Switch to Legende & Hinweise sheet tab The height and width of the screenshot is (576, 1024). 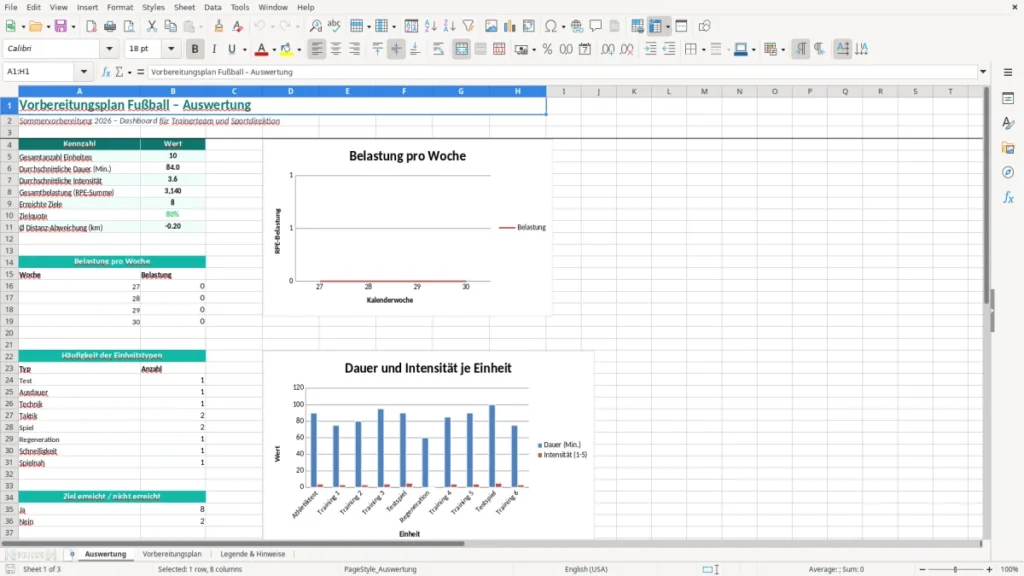[x=253, y=554]
